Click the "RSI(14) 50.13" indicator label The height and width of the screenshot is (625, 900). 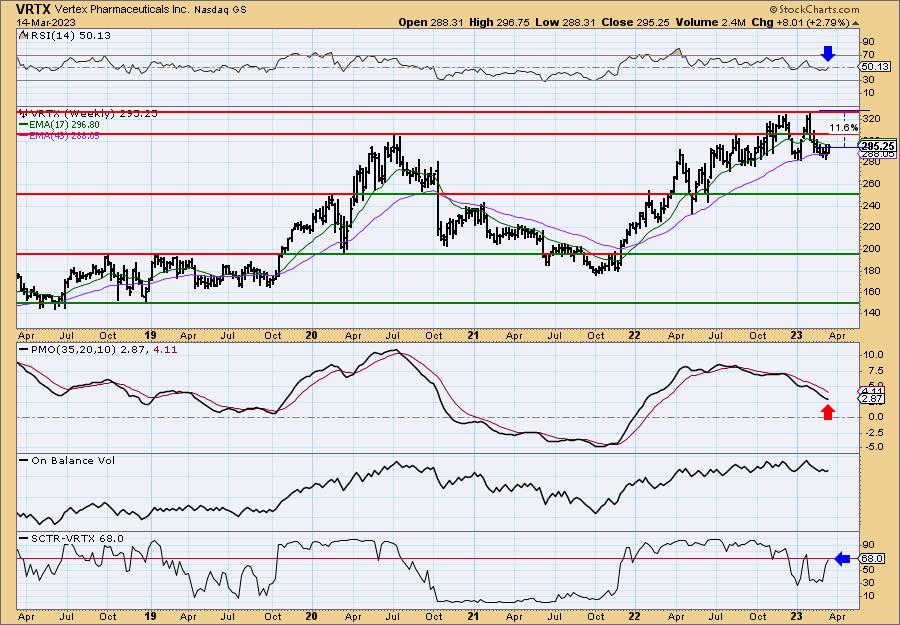tap(69, 36)
